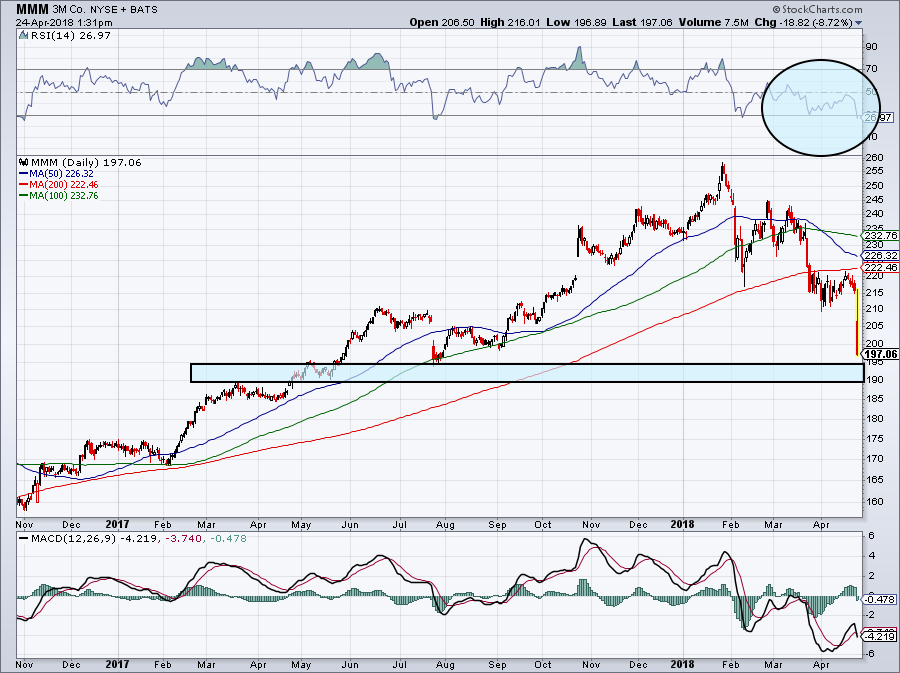Click the RSI(14) 26.97 legend label

70,35
